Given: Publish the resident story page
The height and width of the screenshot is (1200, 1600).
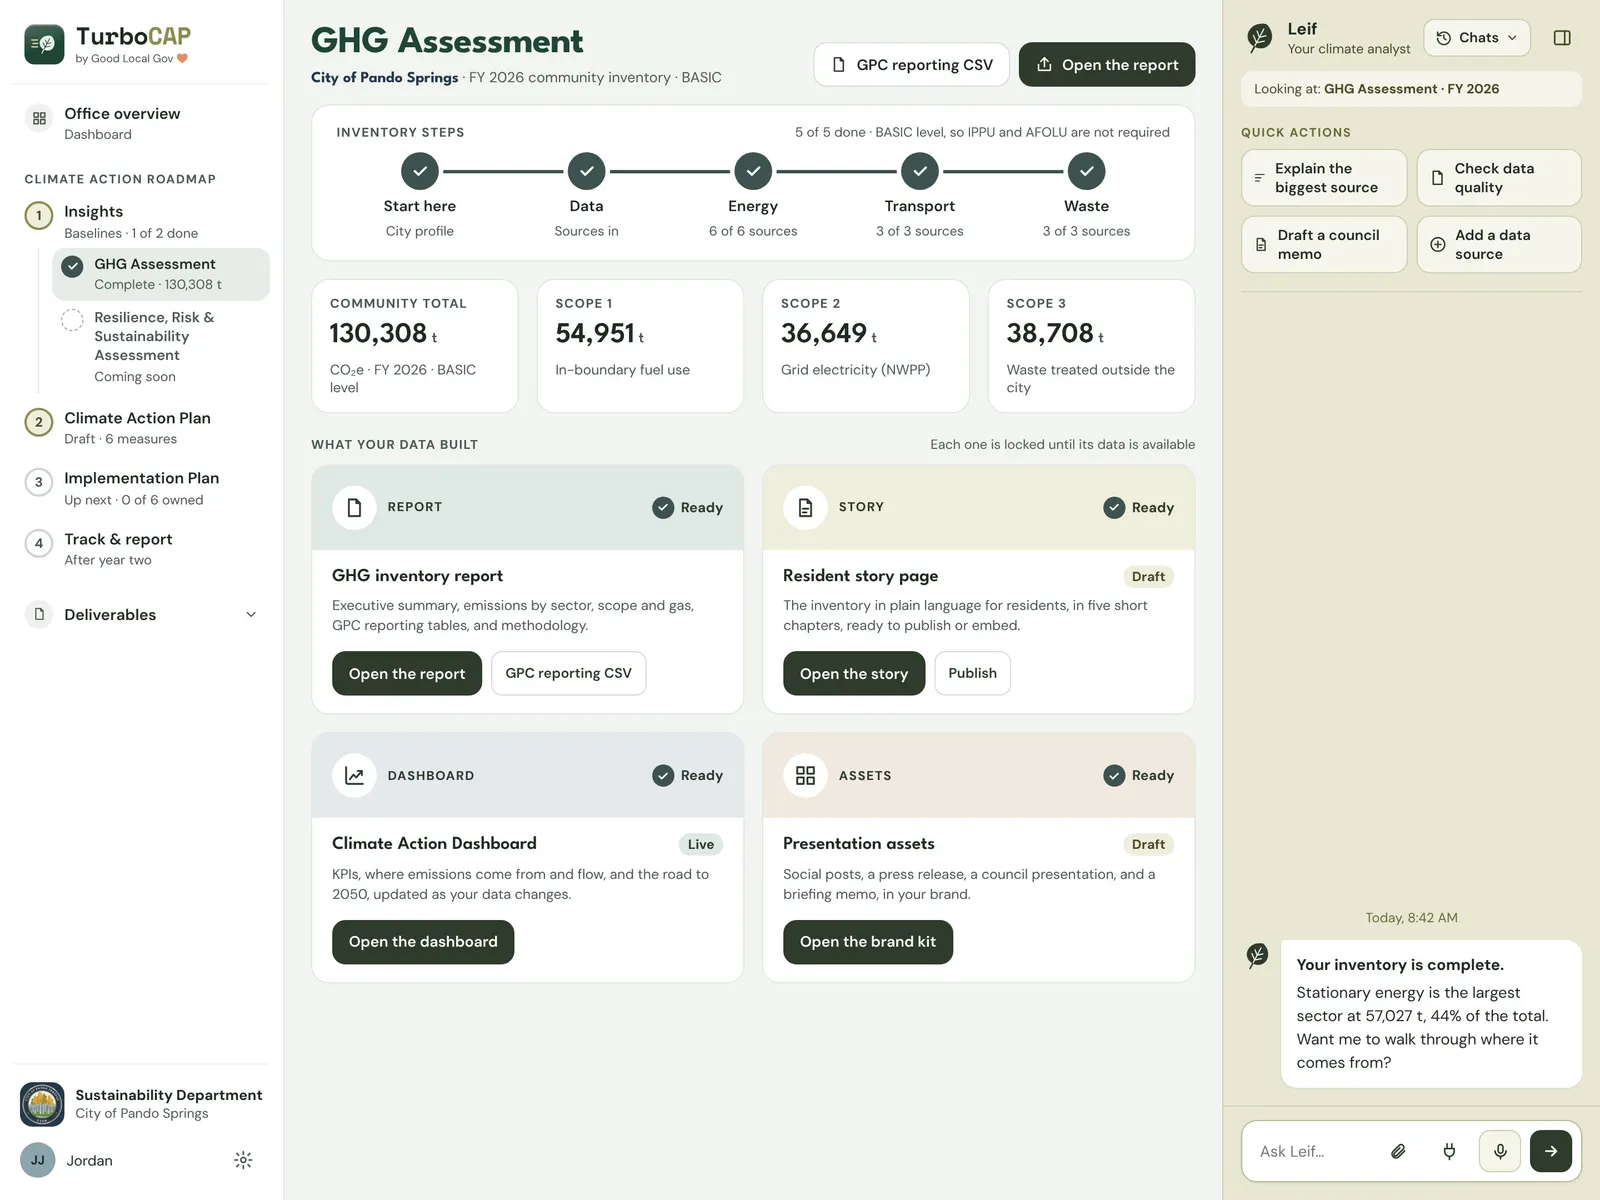Looking at the screenshot, I should tap(973, 673).
